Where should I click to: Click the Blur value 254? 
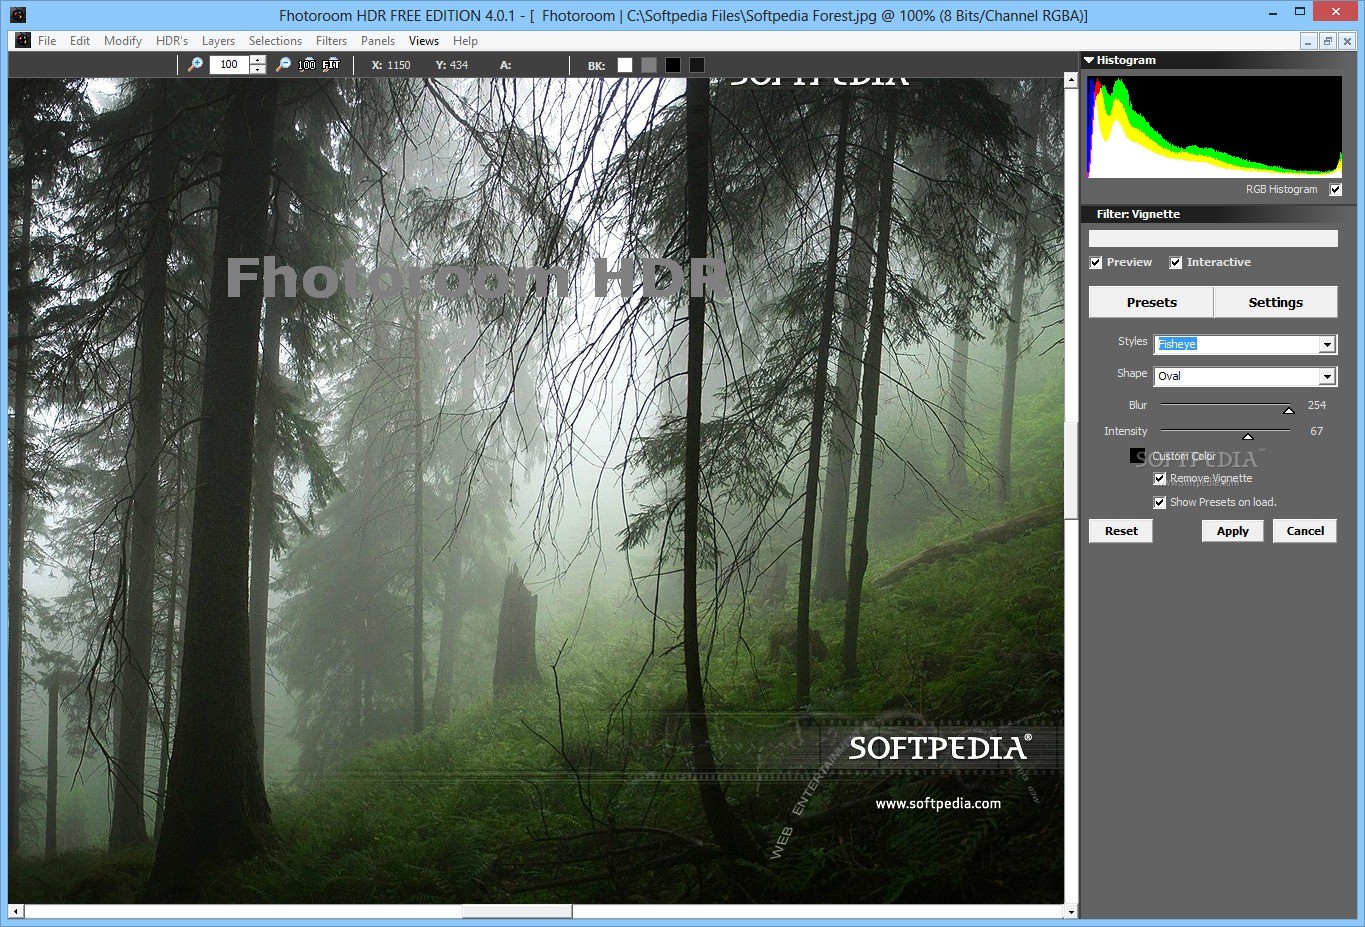[1317, 405]
